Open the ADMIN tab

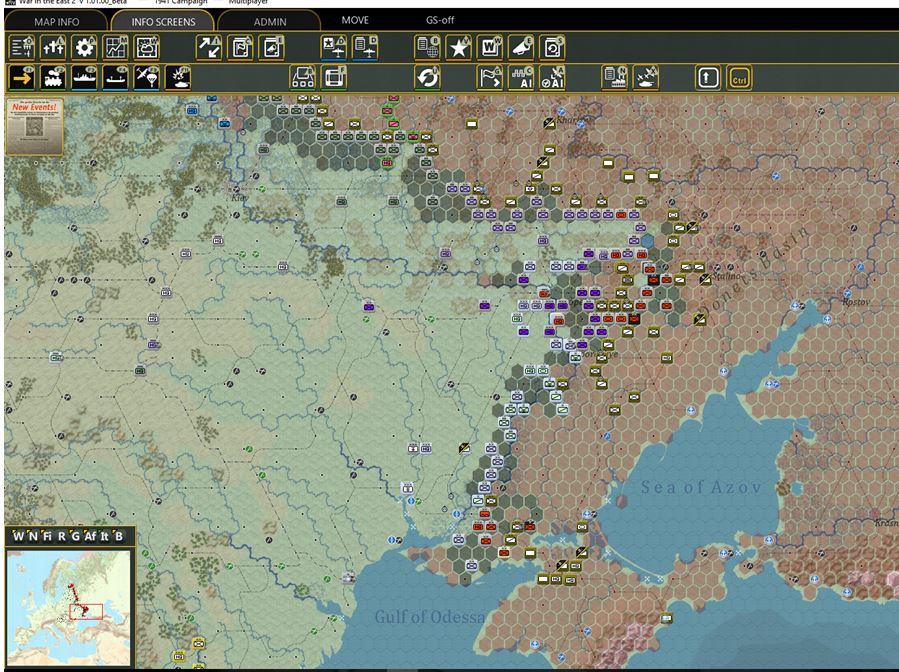pos(269,22)
